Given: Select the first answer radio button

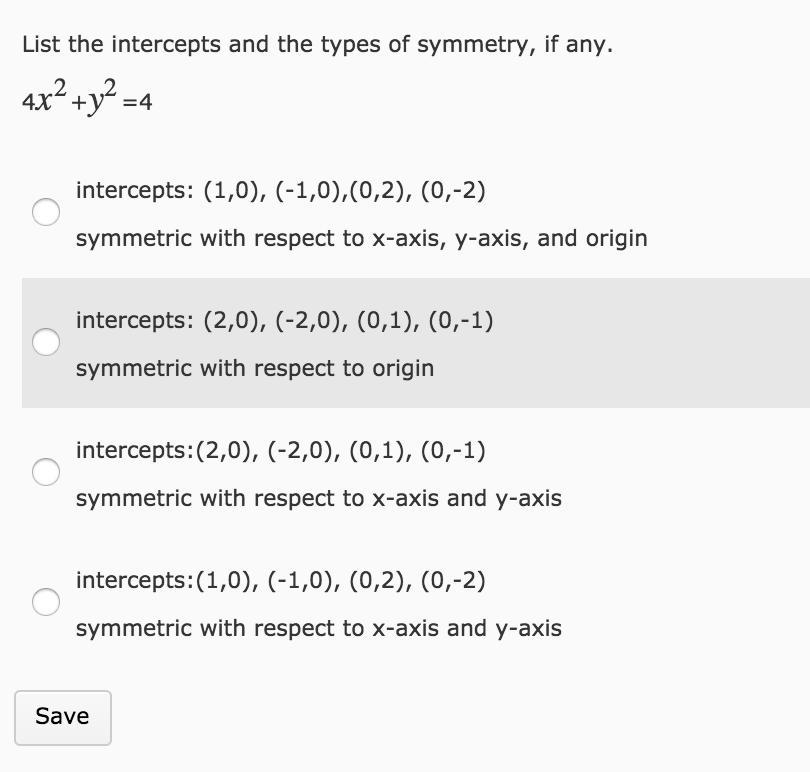Looking at the screenshot, I should 44,213.
